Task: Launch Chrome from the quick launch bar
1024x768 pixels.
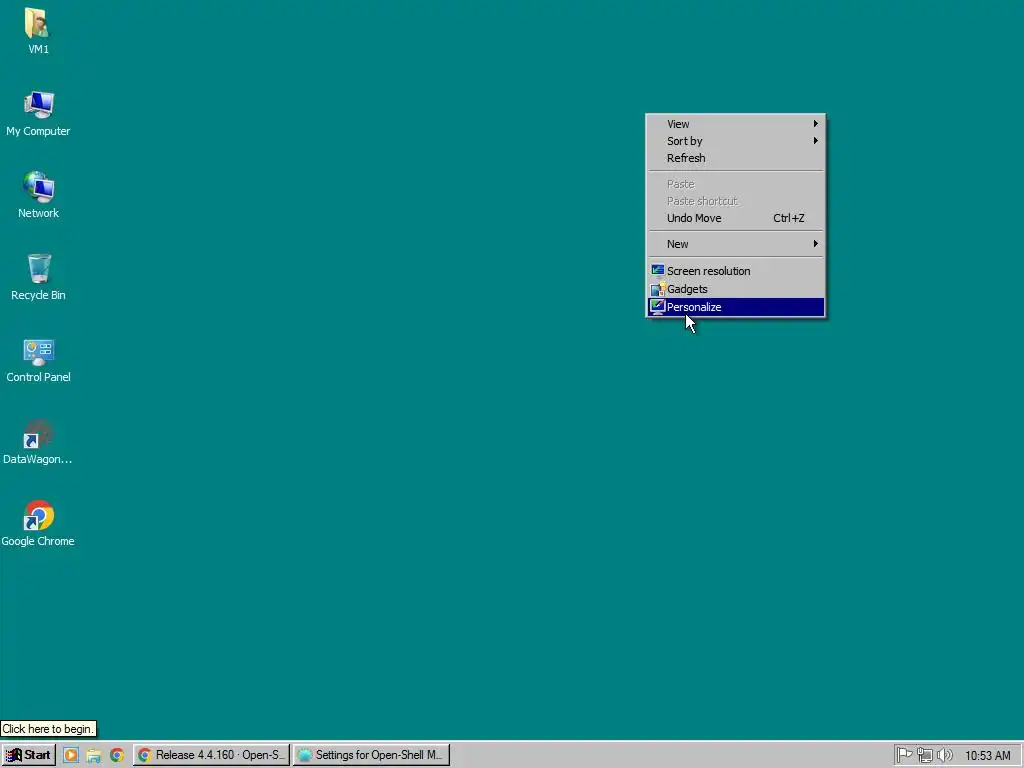Action: pos(117,755)
